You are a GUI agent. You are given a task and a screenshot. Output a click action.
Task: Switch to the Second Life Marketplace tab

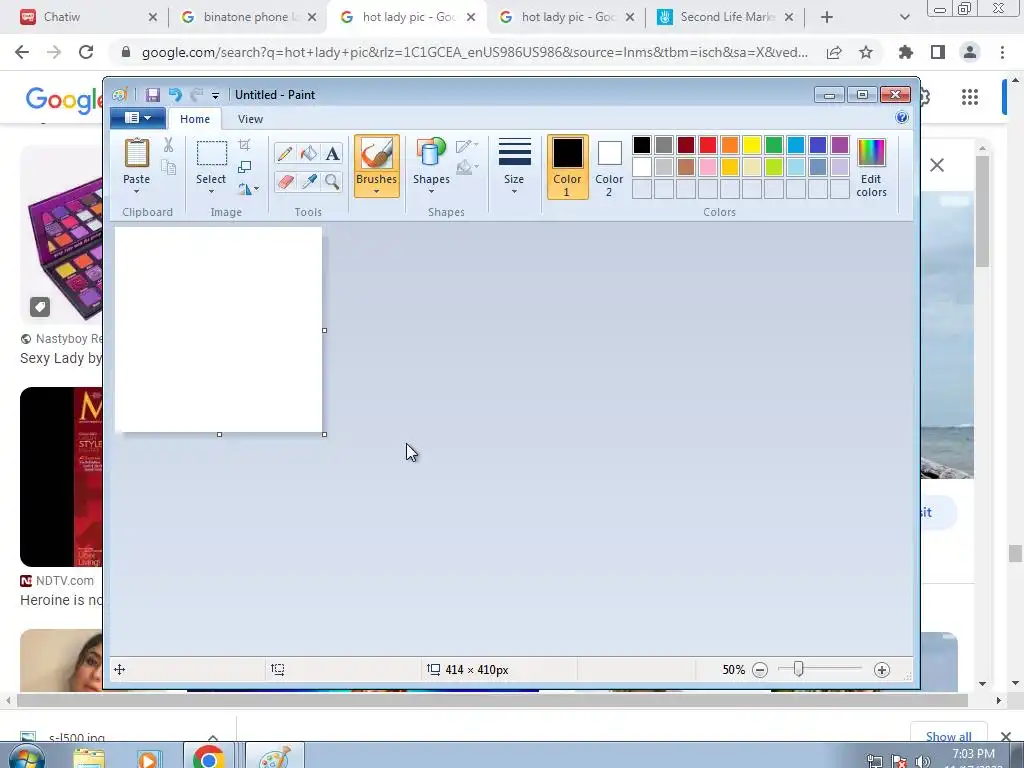pyautogui.click(x=725, y=17)
